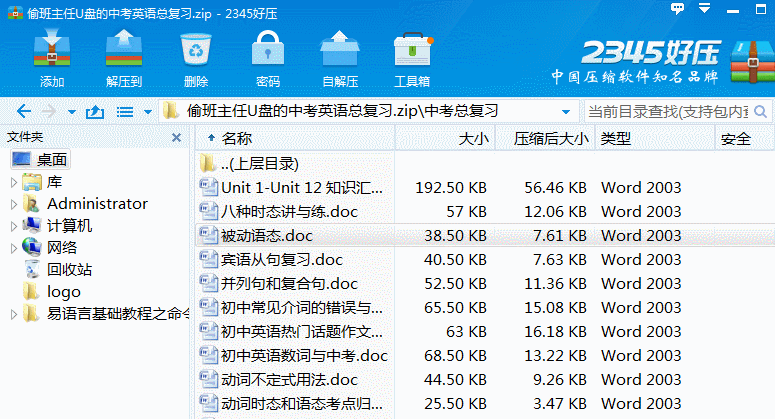The height and width of the screenshot is (419, 775).
Task: Go back with the left arrow button
Action: pyautogui.click(x=24, y=111)
